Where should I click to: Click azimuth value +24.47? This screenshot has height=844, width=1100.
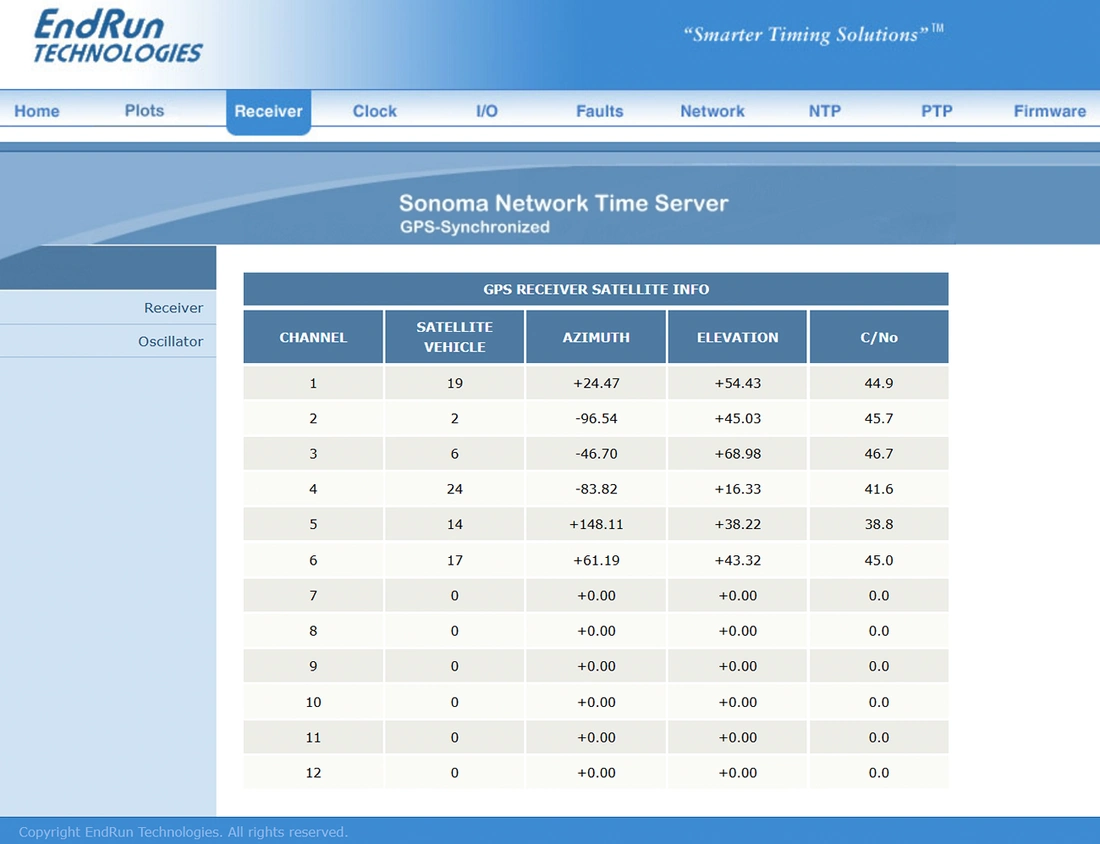coord(596,383)
